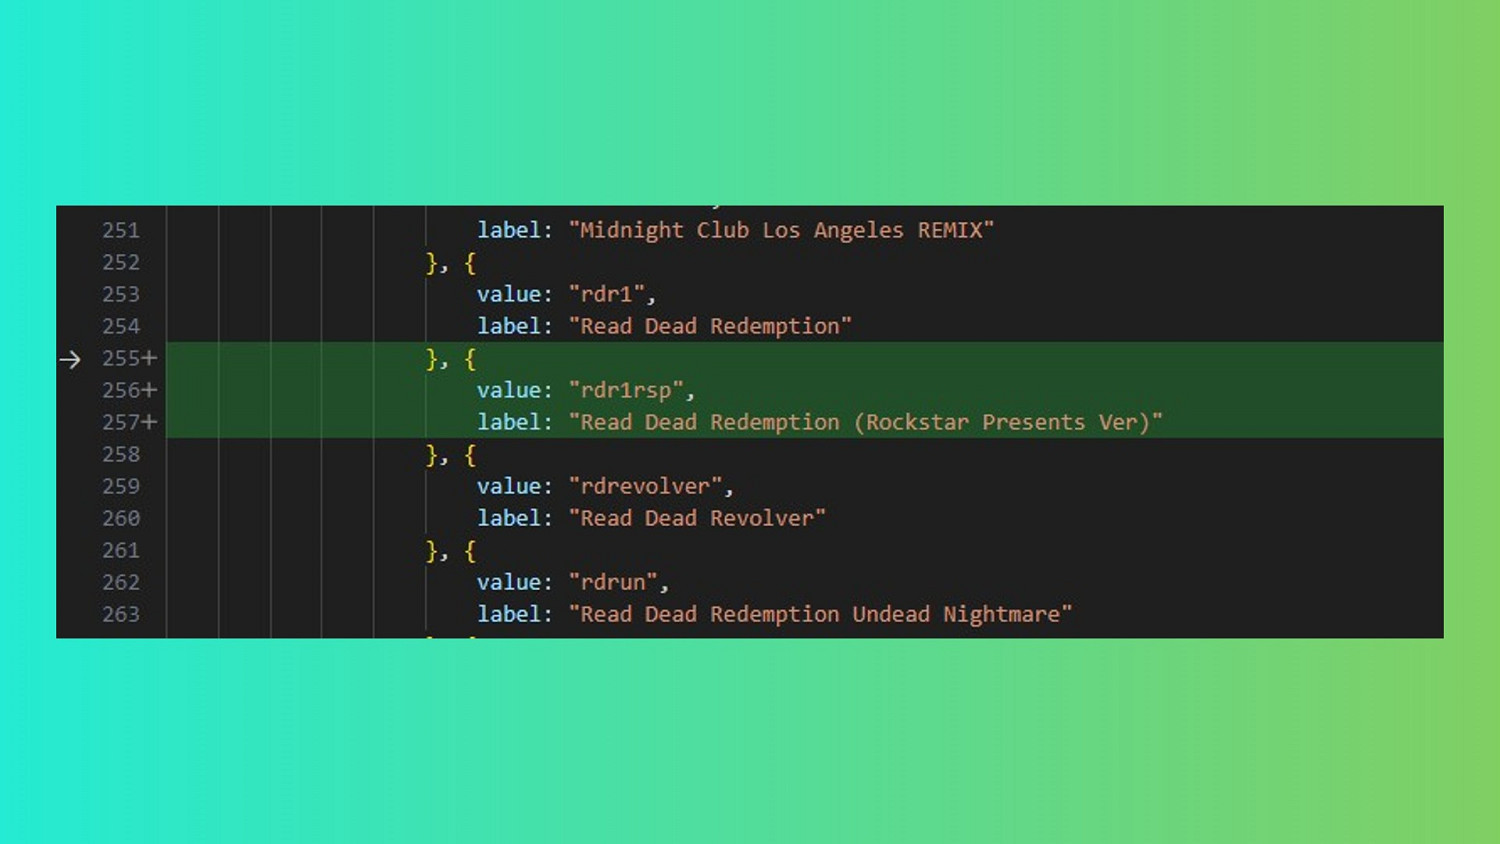This screenshot has height=844, width=1500.
Task: Click the "Read Dead Redemption" label on line 254
Action: pos(710,326)
